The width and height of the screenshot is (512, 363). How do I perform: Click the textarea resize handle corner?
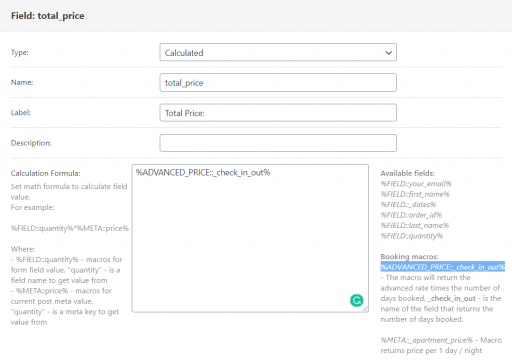365,309
